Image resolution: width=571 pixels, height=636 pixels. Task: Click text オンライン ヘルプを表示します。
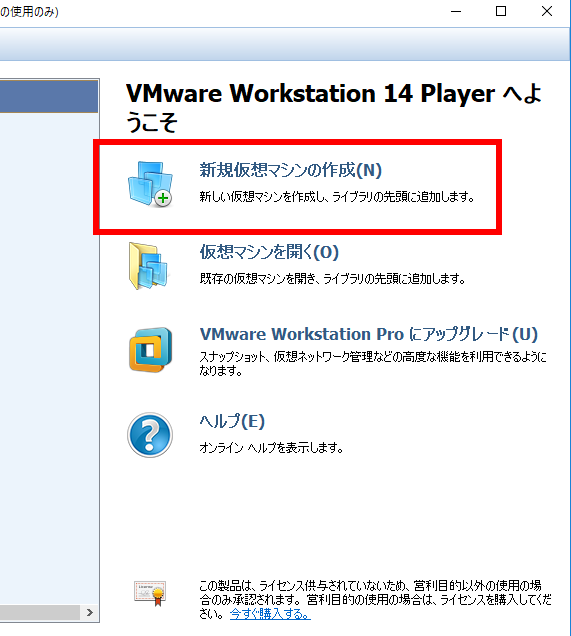point(271,448)
